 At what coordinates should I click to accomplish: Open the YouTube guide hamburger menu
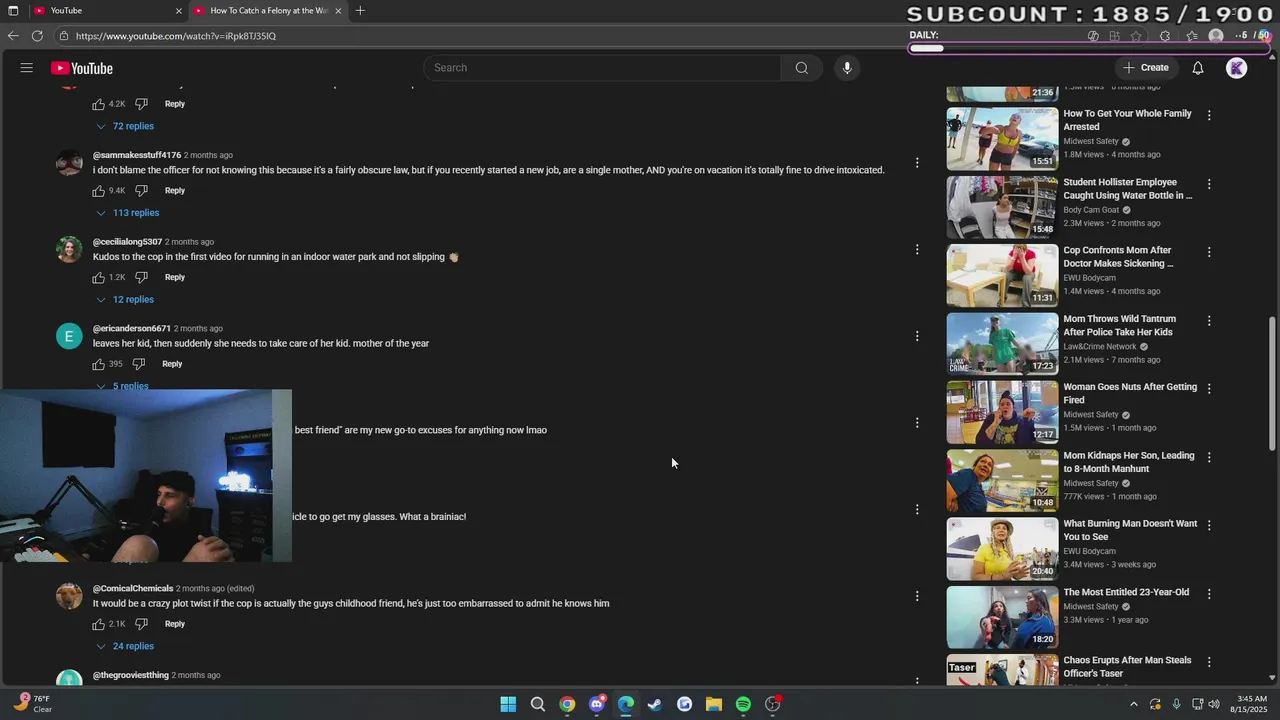pyautogui.click(x=27, y=68)
